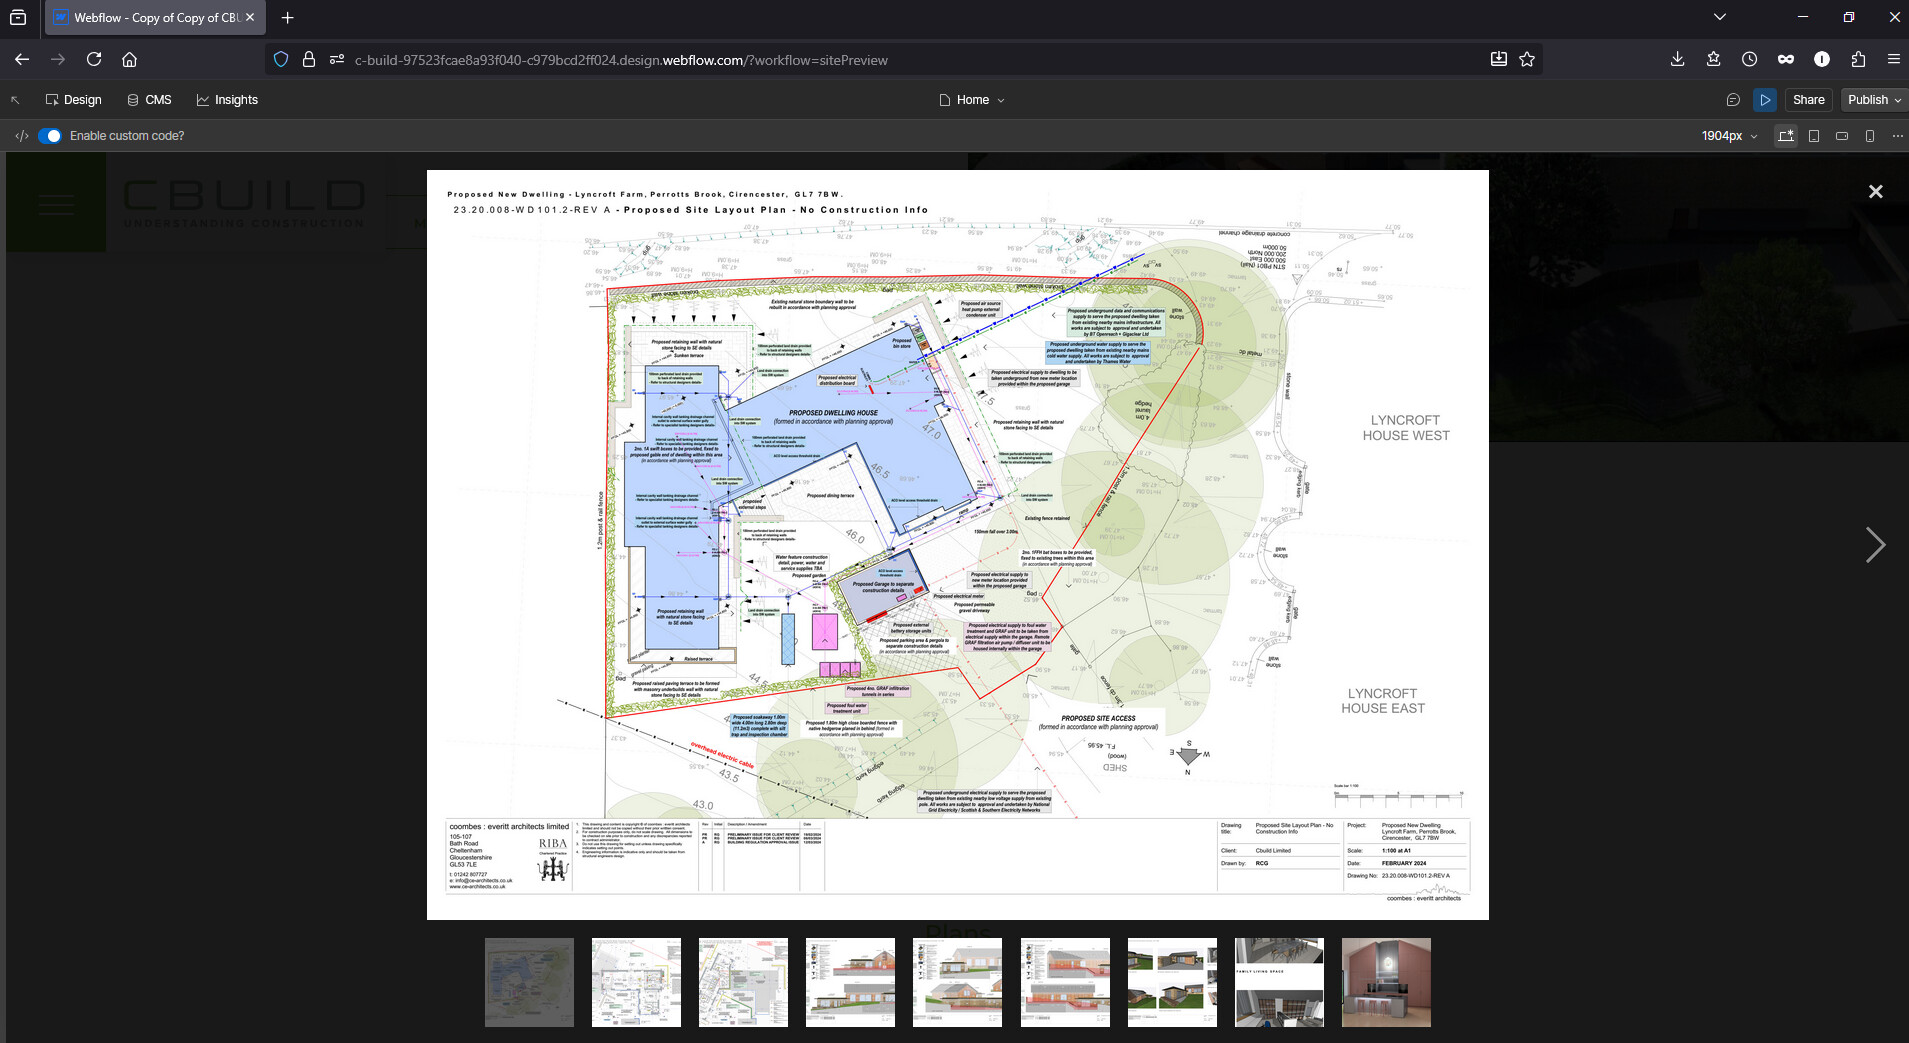
Task: Toggle the Webflow preview play button
Action: point(1765,100)
